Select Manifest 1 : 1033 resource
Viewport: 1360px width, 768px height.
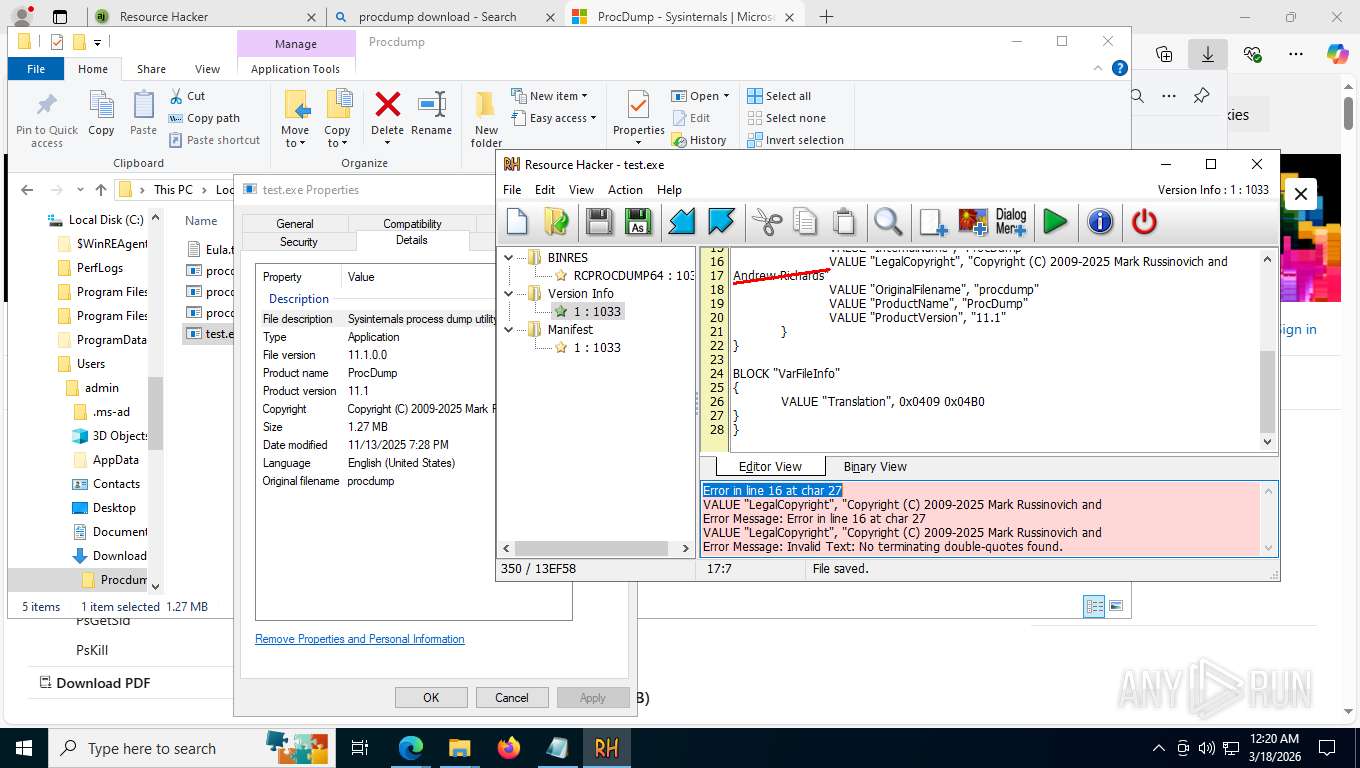point(588,348)
